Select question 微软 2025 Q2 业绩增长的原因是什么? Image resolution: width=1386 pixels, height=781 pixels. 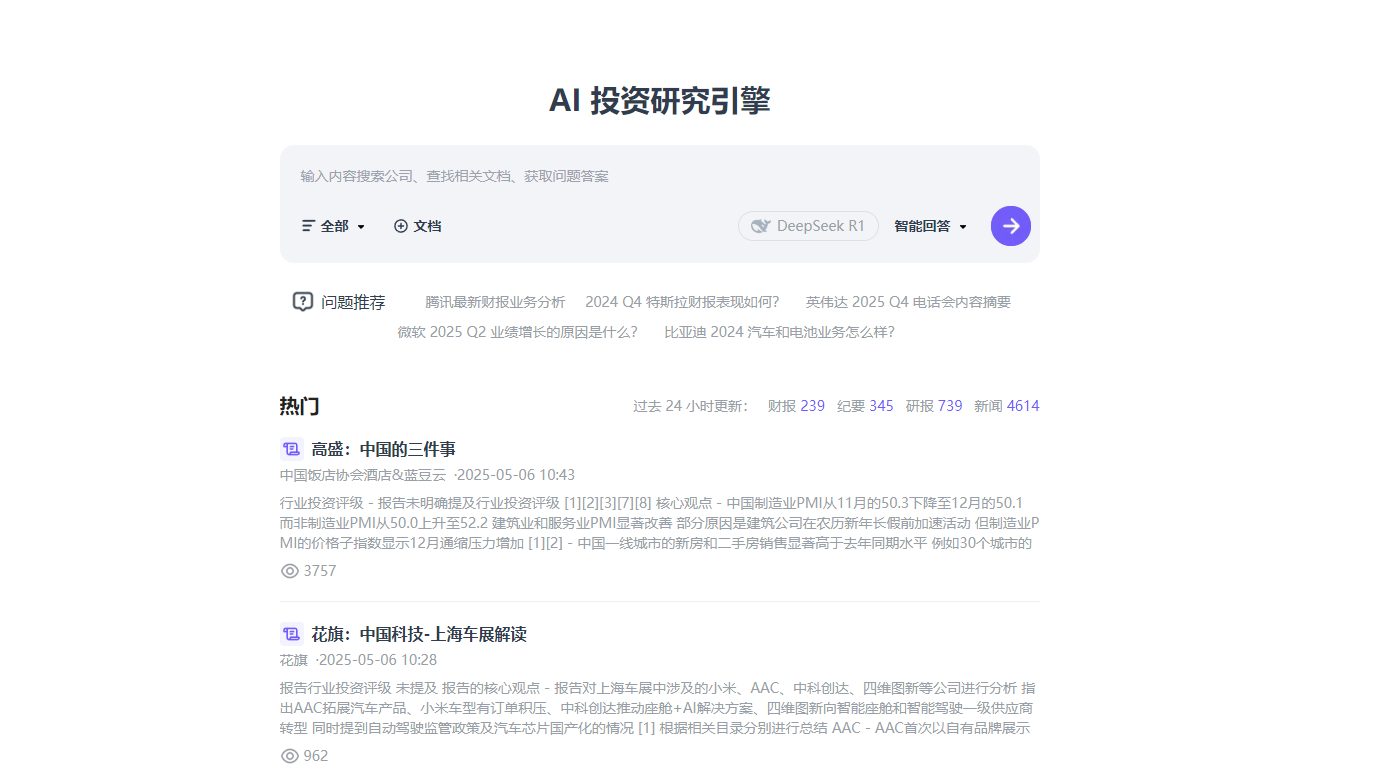click(517, 332)
